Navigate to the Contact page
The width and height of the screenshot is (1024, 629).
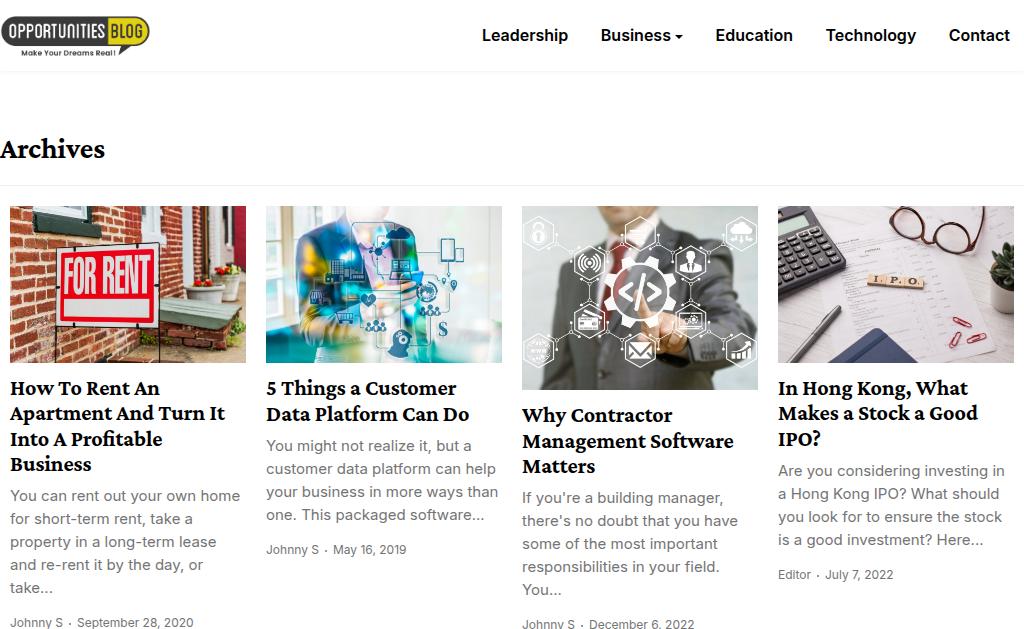pyautogui.click(x=979, y=35)
